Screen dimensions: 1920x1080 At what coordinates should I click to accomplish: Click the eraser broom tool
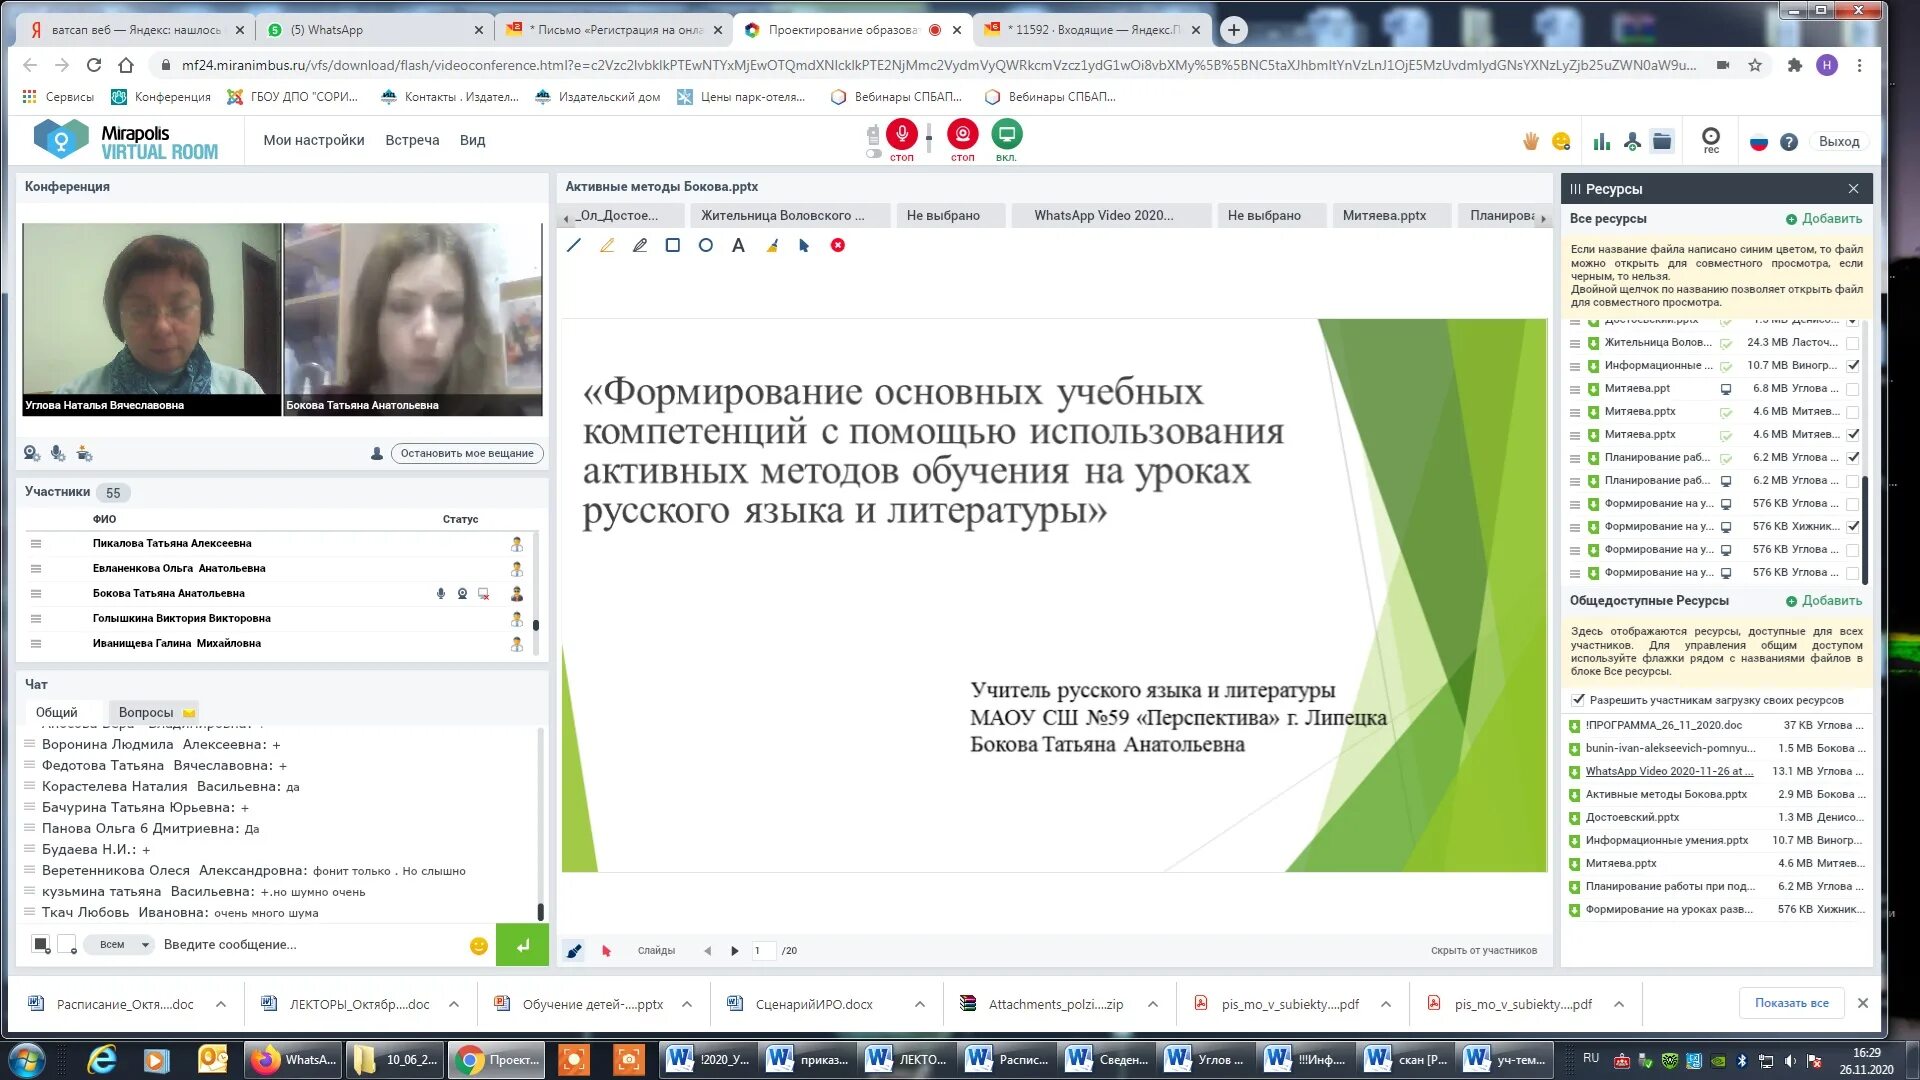point(772,245)
